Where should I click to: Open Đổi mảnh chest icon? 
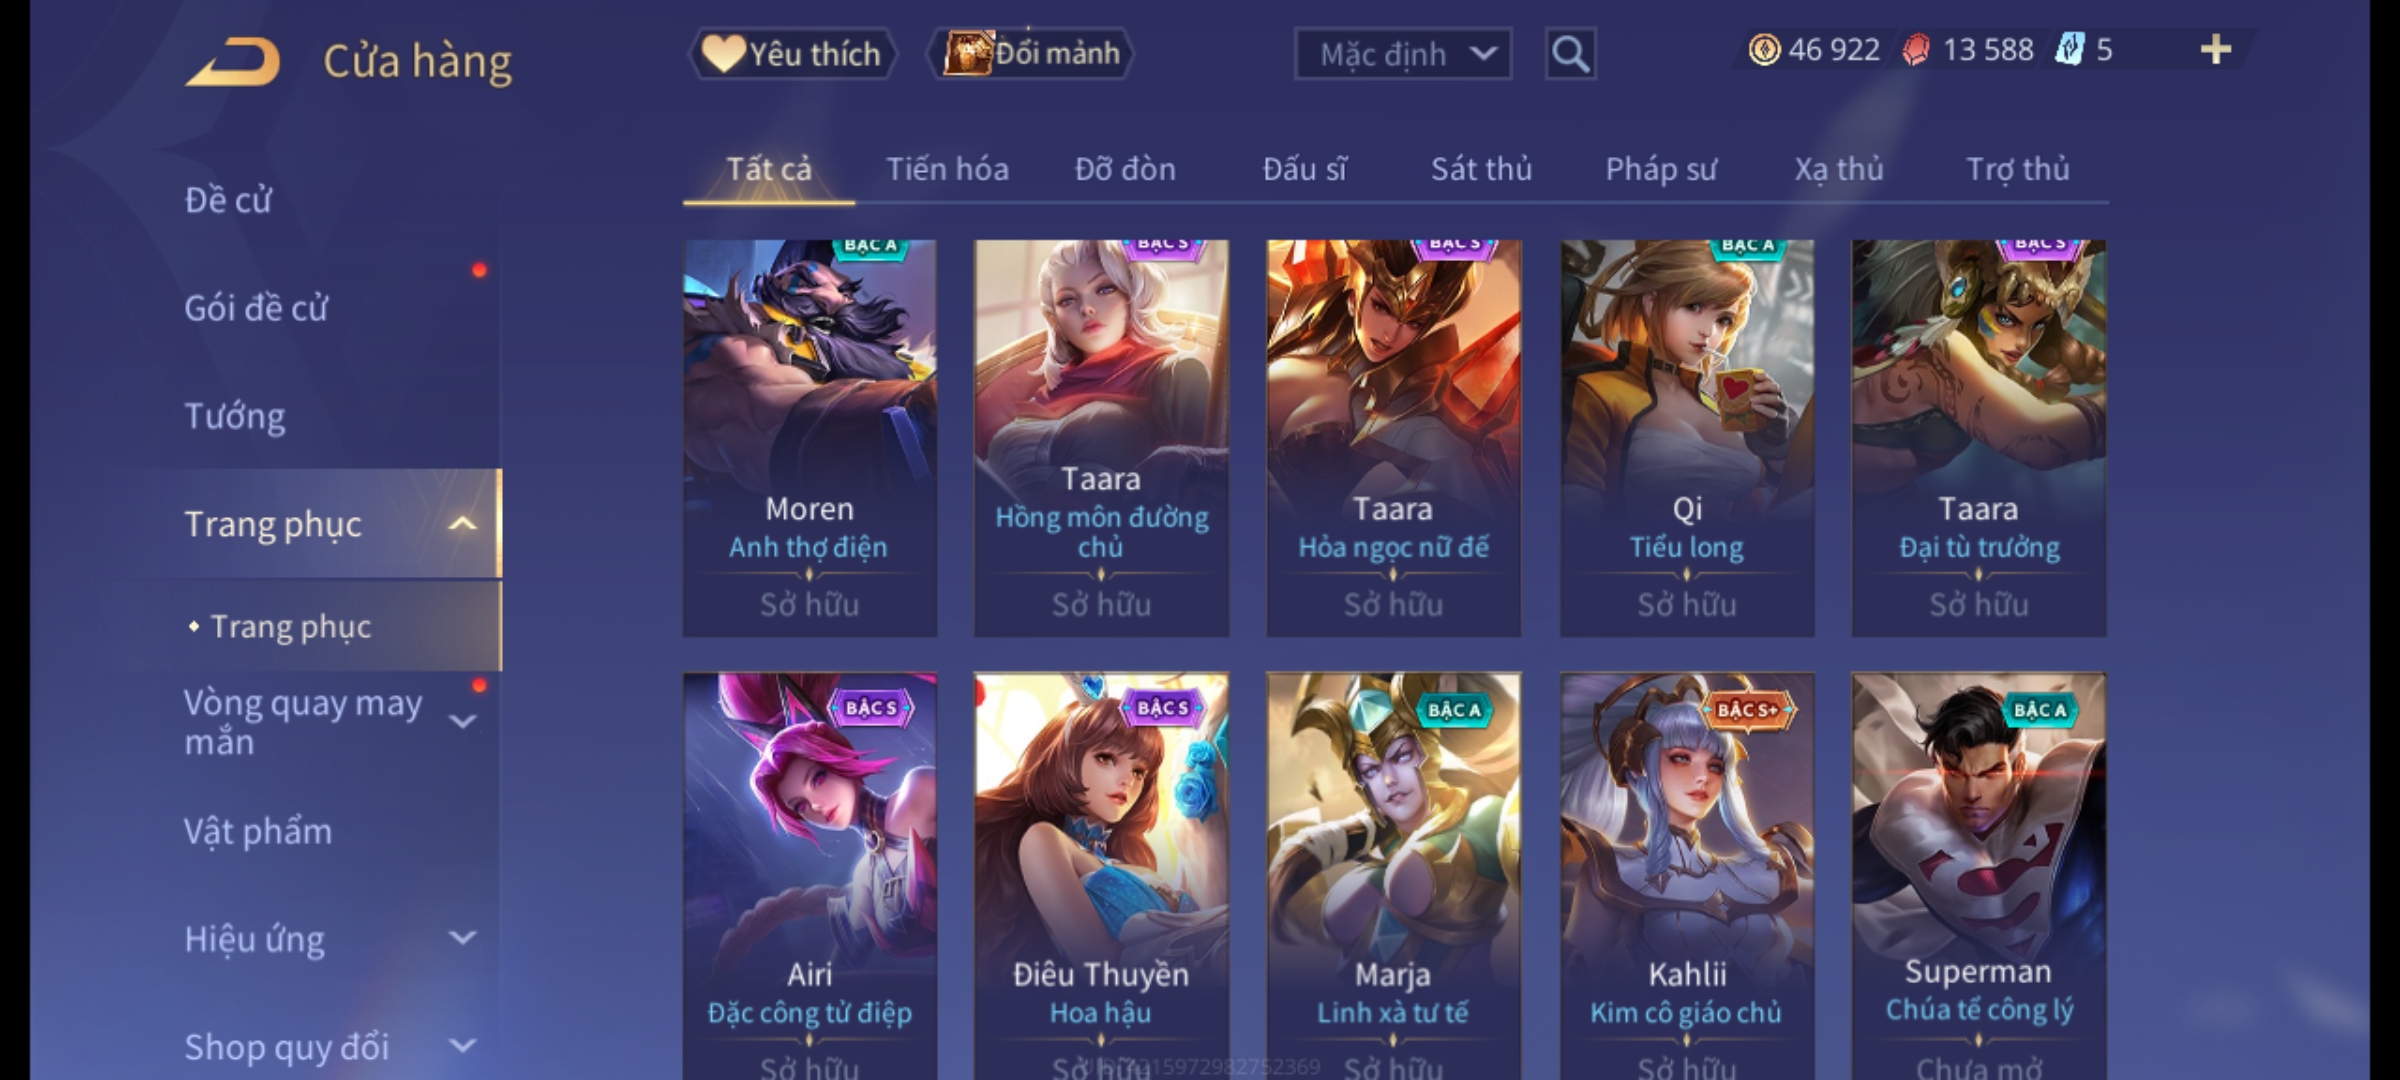point(1031,53)
